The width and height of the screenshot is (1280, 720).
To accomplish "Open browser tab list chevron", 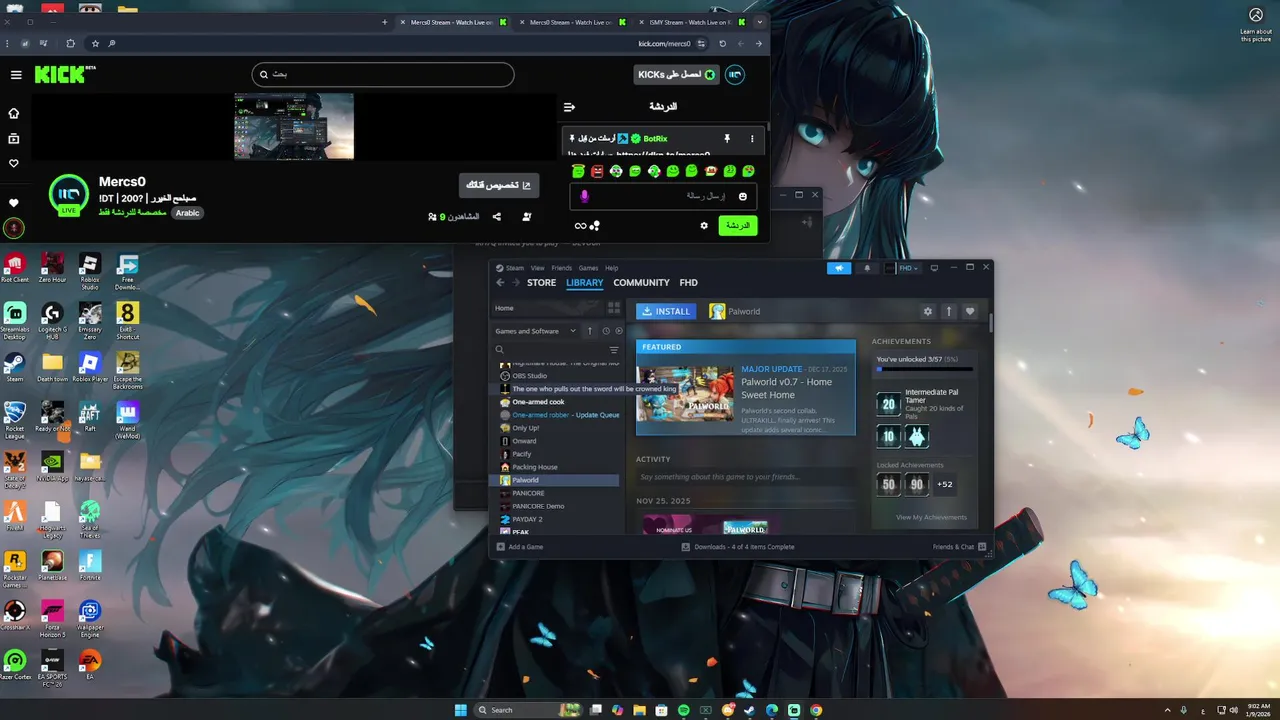I will (760, 22).
